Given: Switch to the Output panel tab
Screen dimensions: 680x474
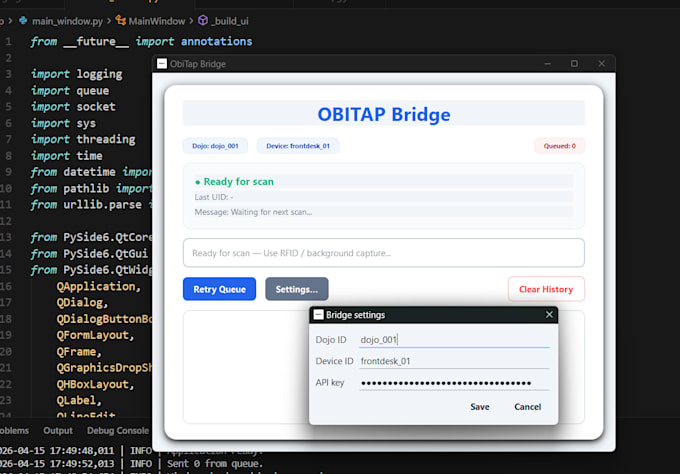Looking at the screenshot, I should coord(58,431).
